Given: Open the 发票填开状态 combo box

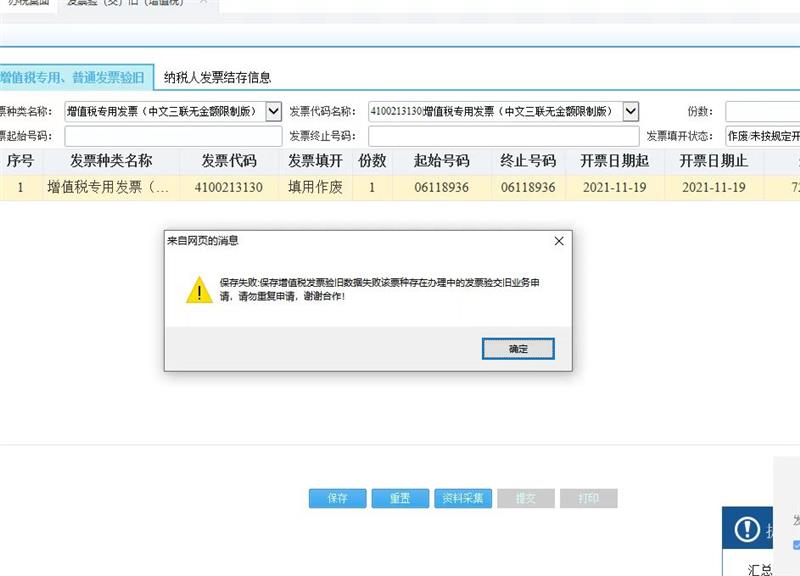Looking at the screenshot, I should pyautogui.click(x=762, y=136).
